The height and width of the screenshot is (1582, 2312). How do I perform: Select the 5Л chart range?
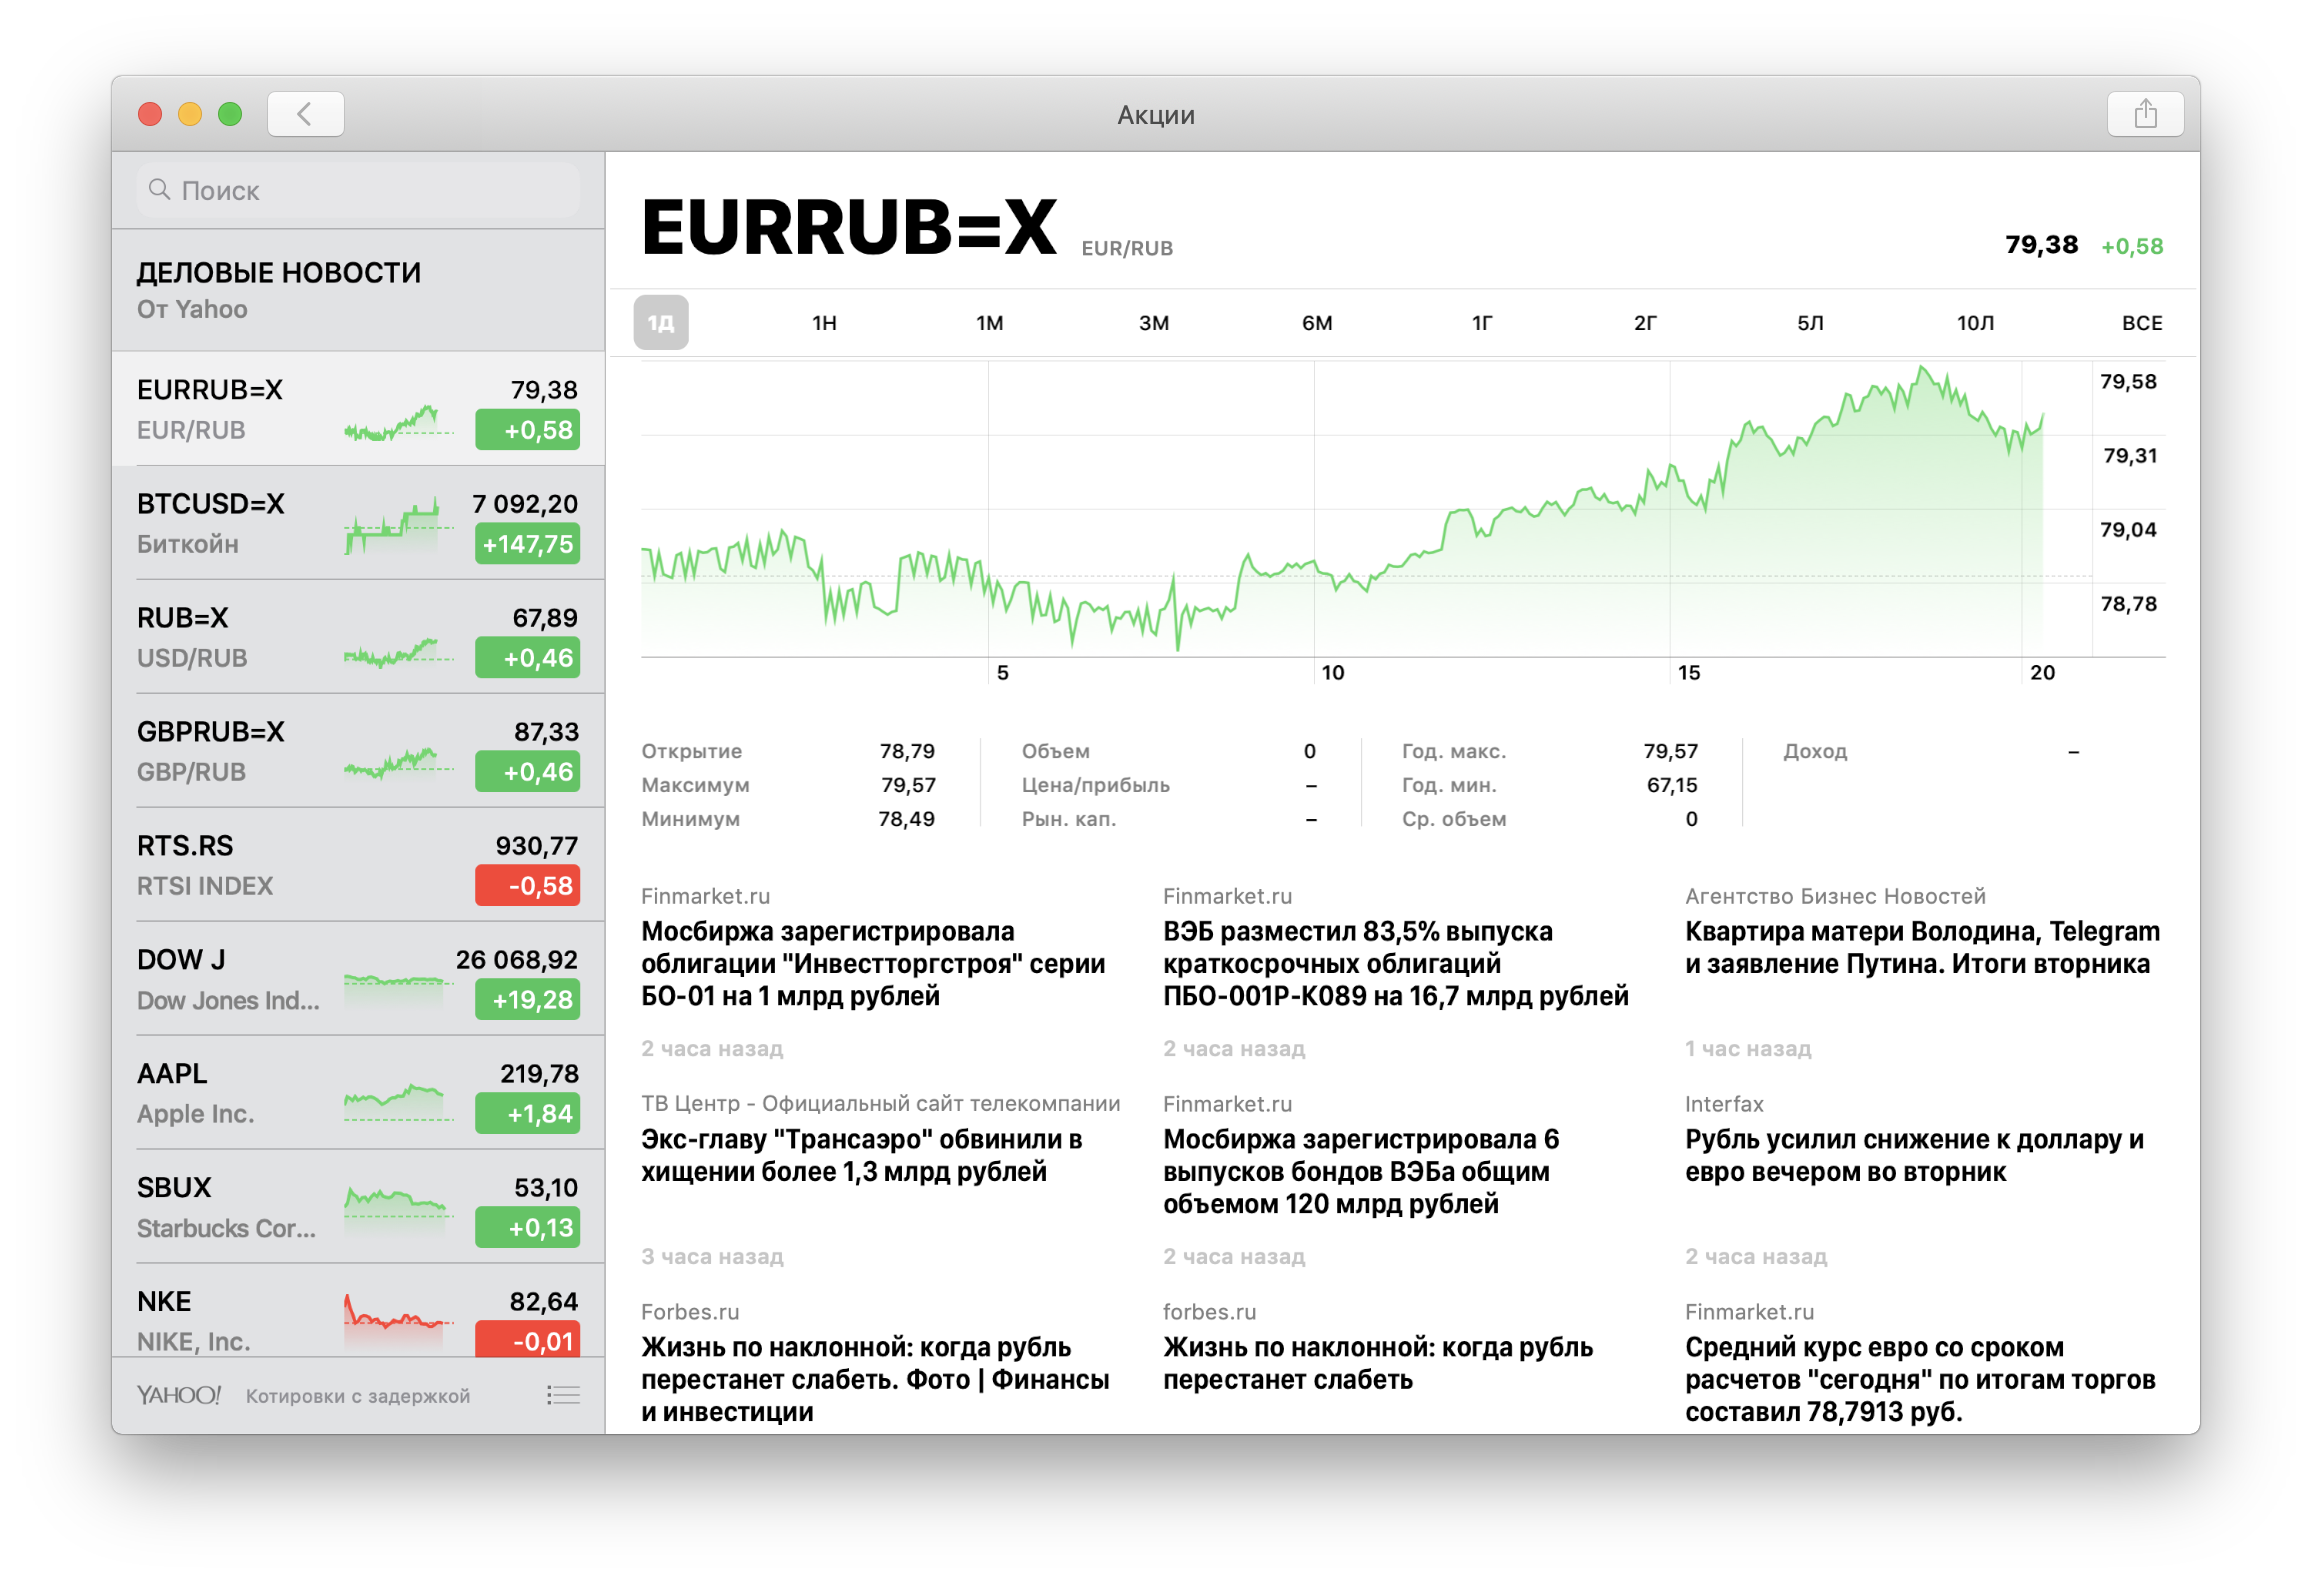[x=1810, y=323]
